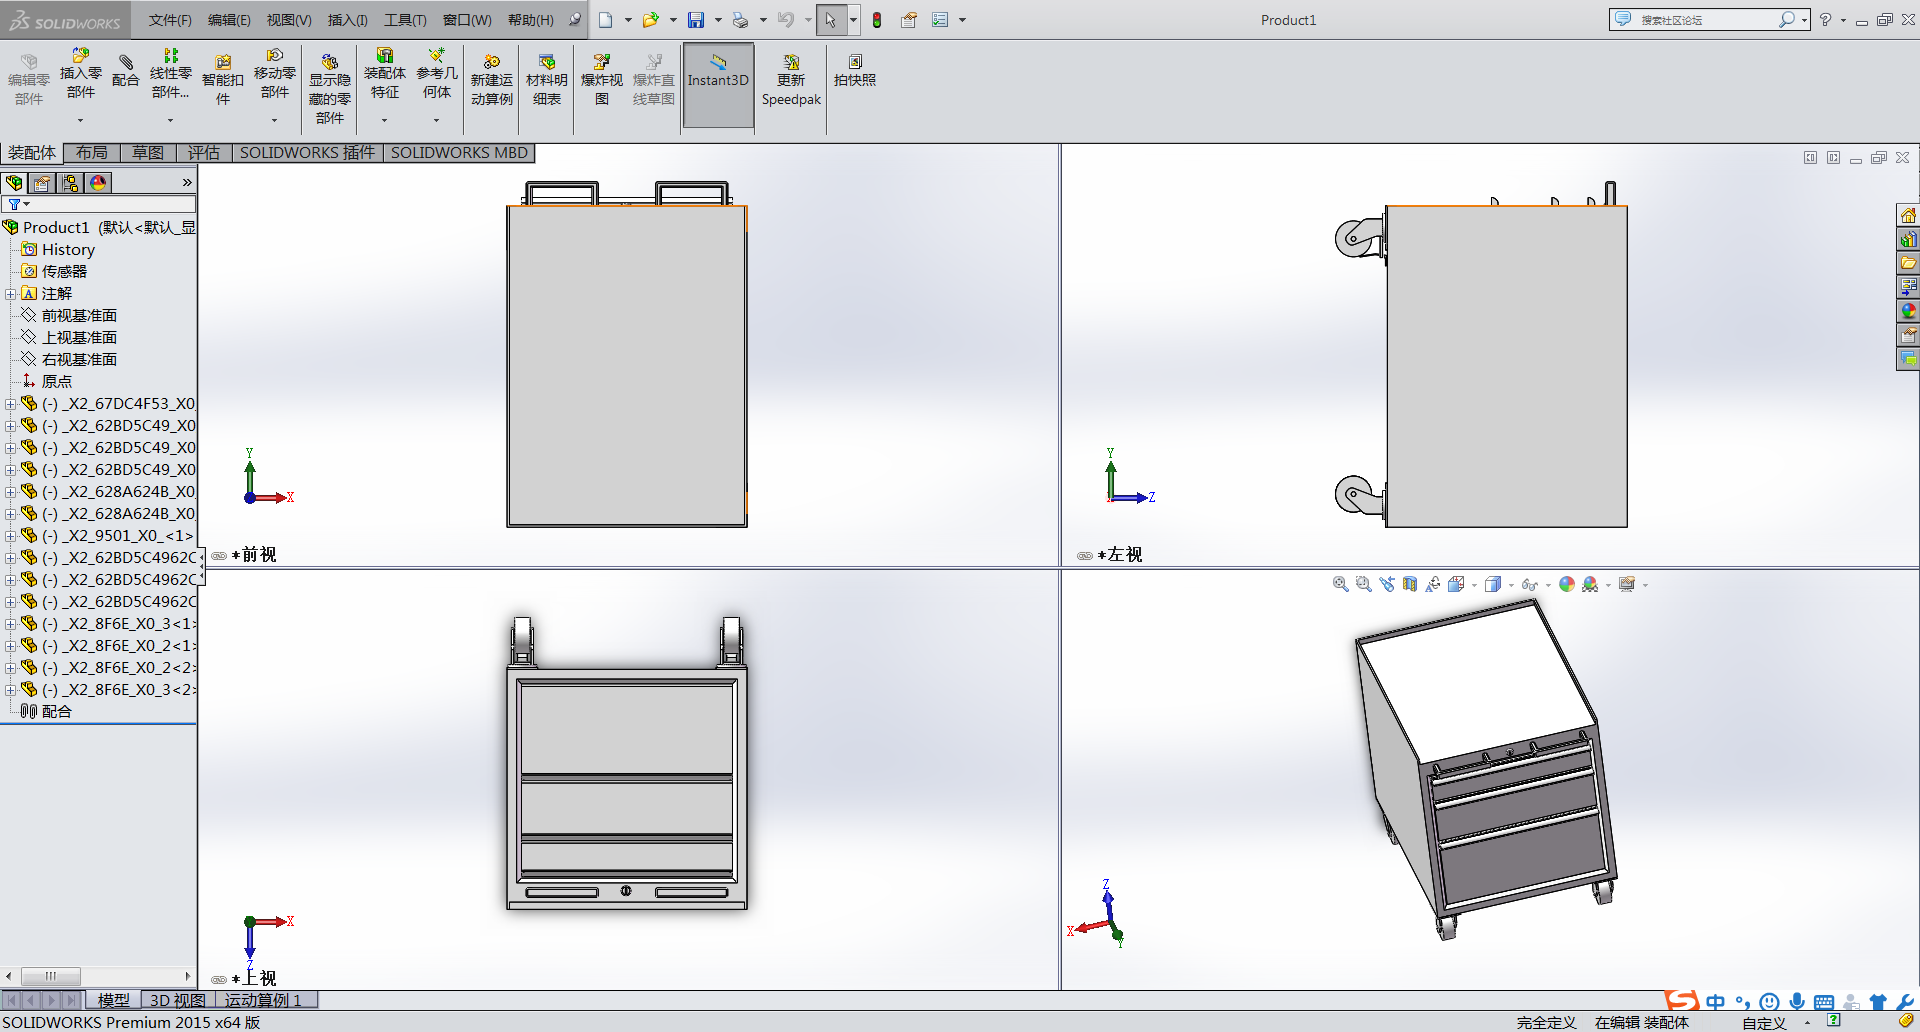Click the Zoom to Area icon
The image size is (1920, 1032).
[x=1364, y=584]
